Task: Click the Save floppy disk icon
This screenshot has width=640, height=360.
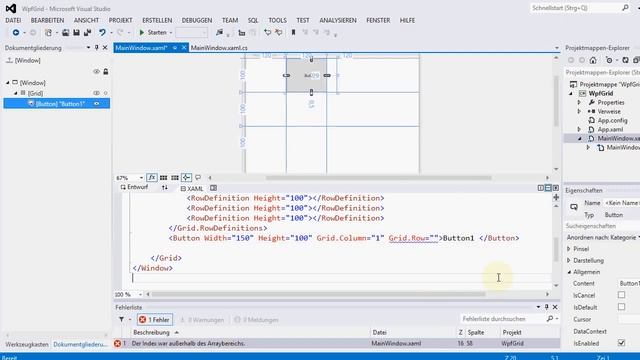Action: (76, 32)
